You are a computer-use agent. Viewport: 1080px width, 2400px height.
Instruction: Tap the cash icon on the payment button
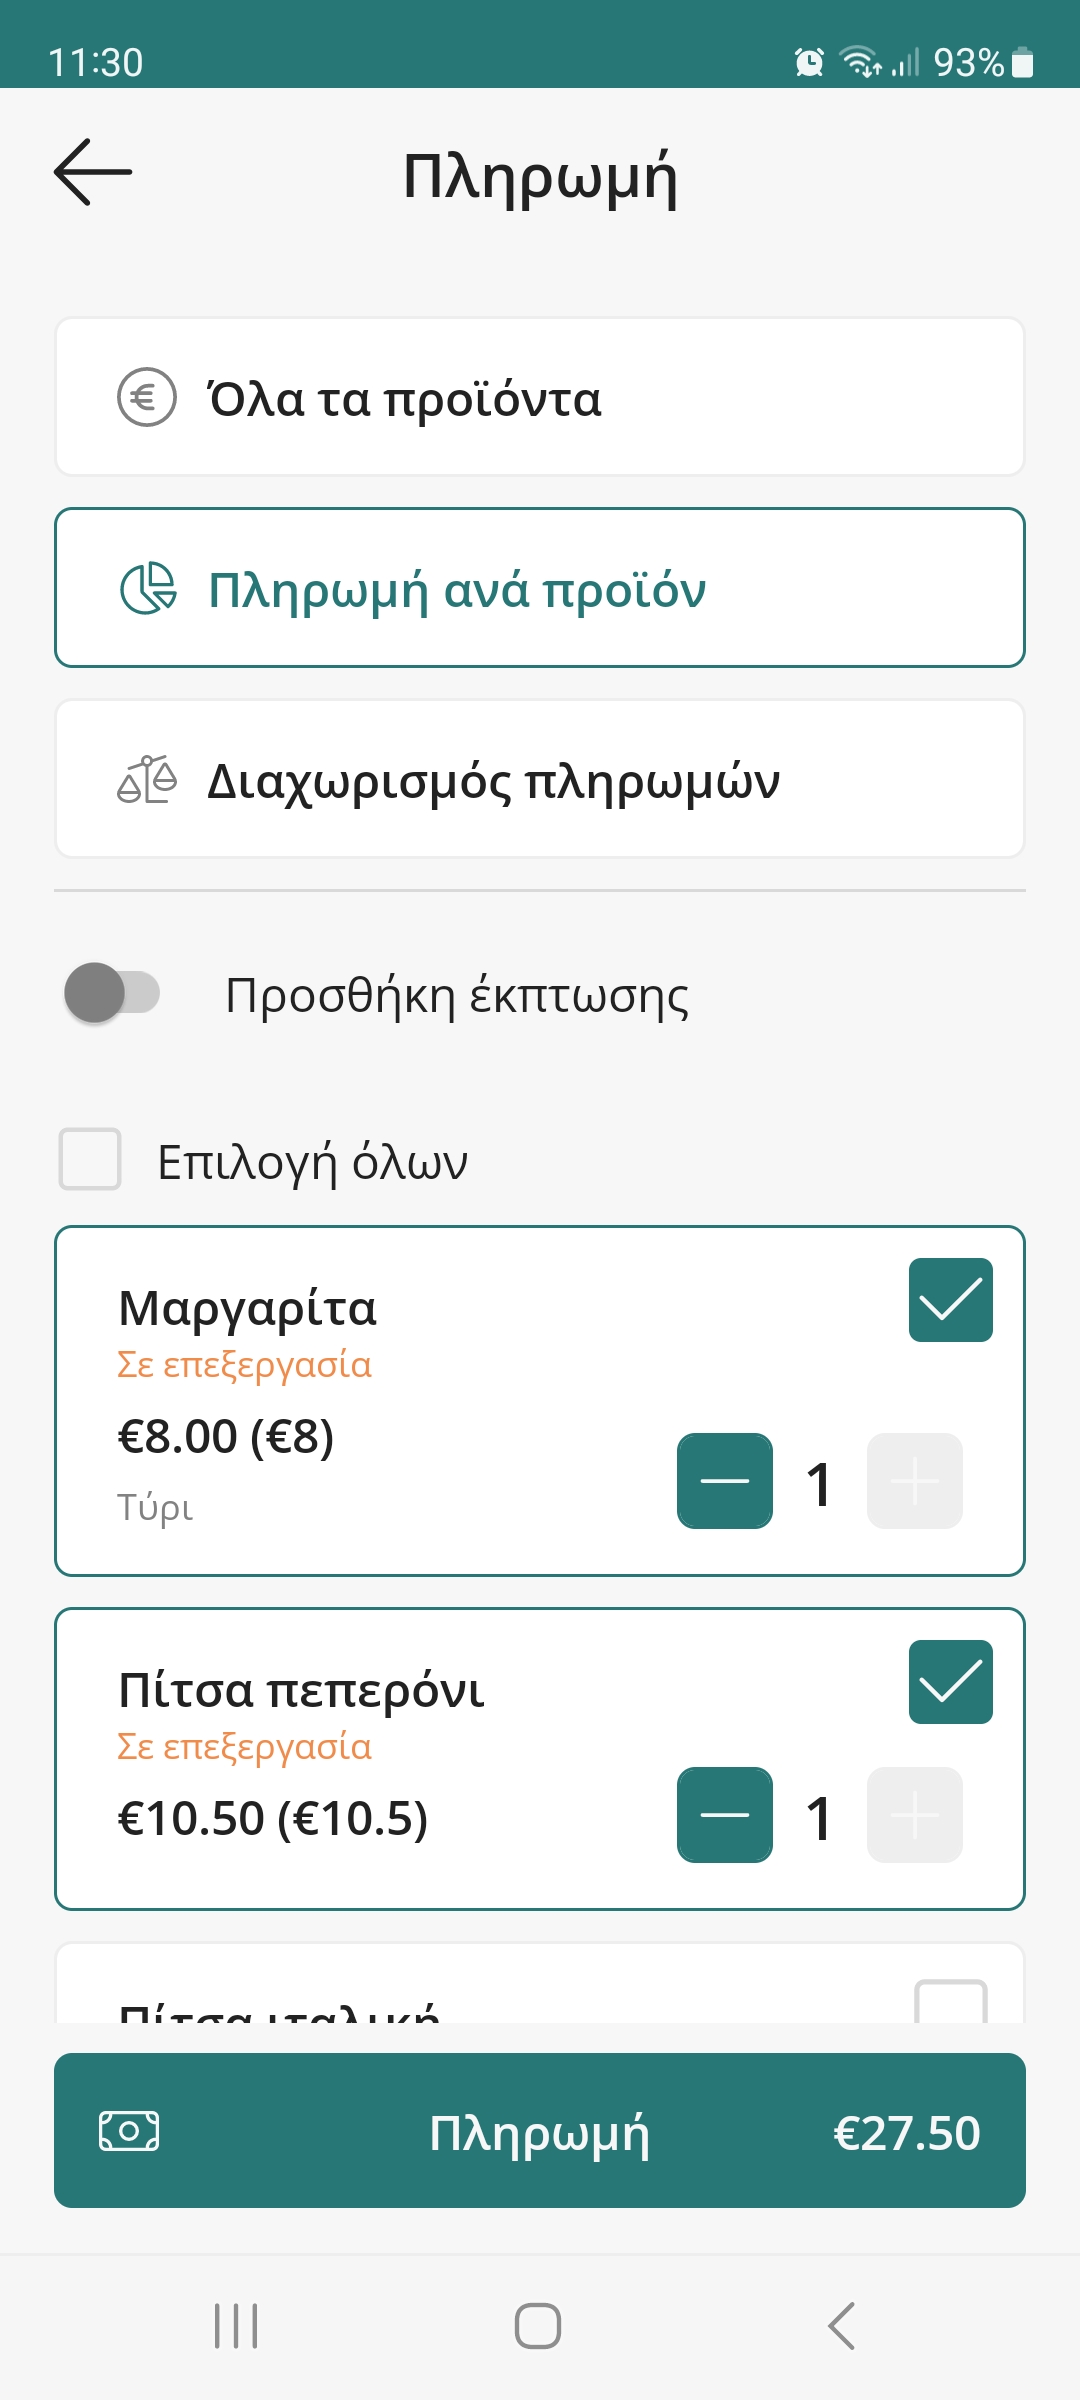(129, 2131)
